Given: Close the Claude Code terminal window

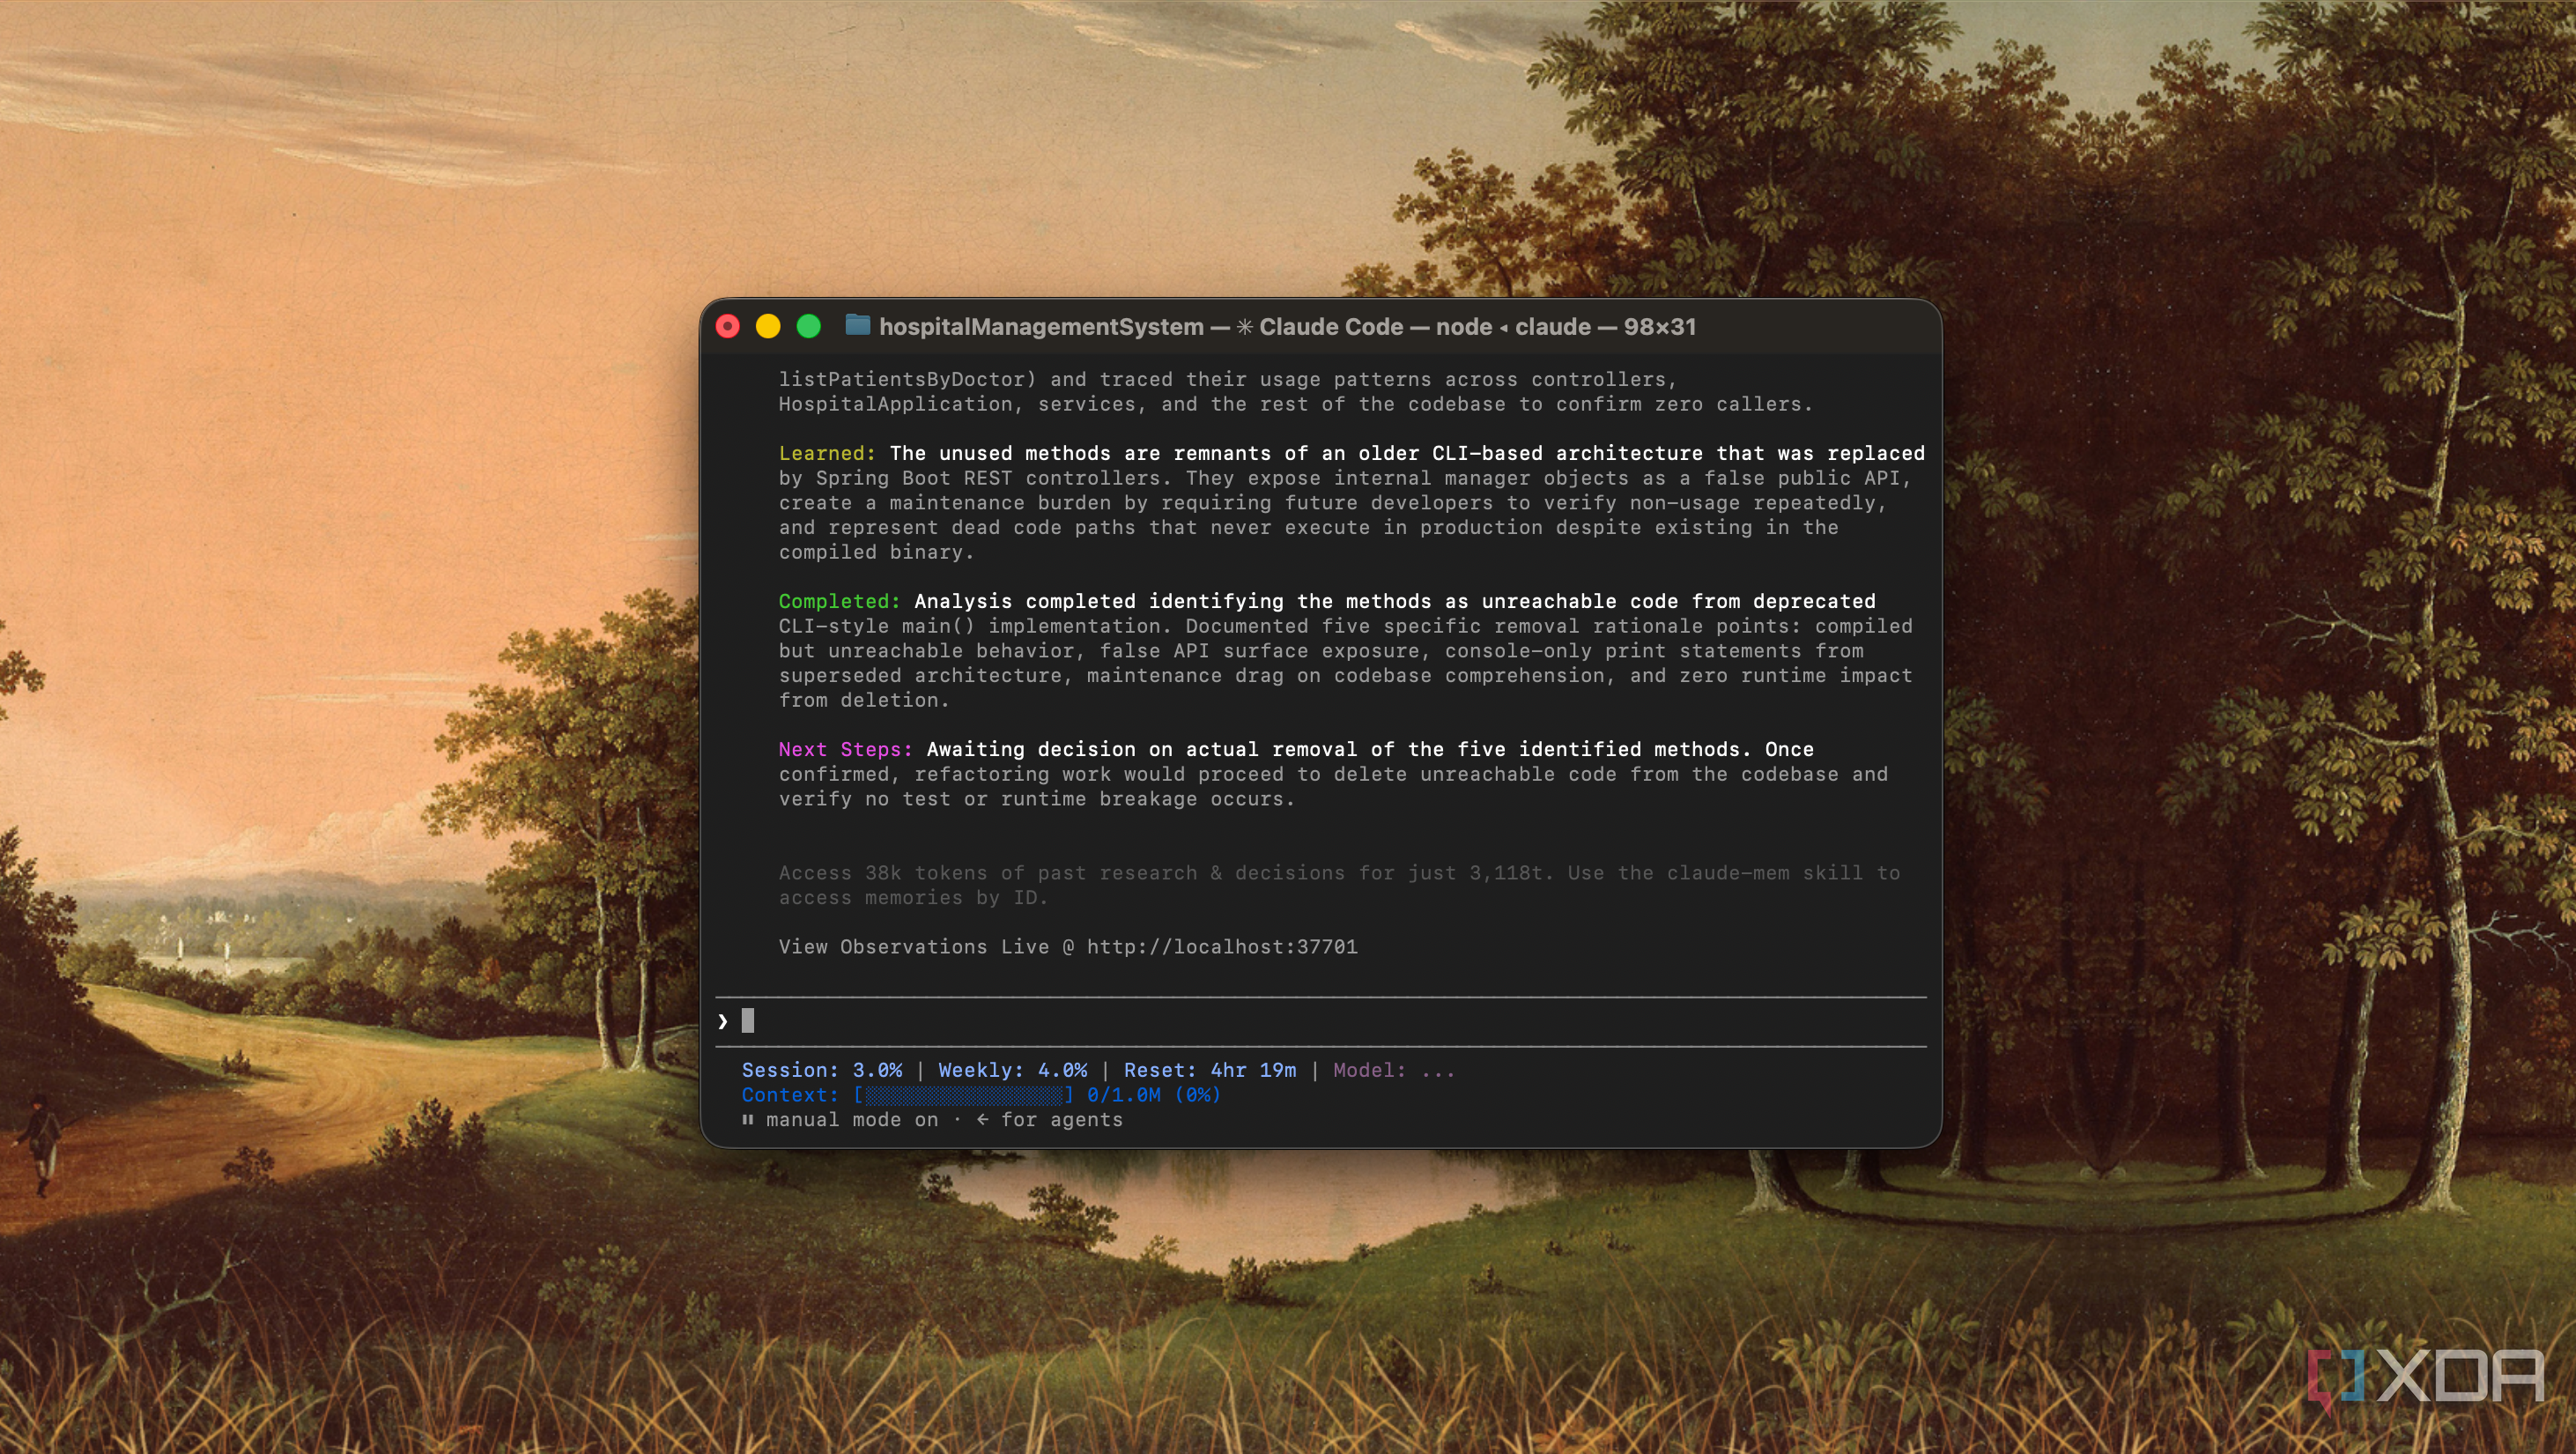Looking at the screenshot, I should (728, 327).
